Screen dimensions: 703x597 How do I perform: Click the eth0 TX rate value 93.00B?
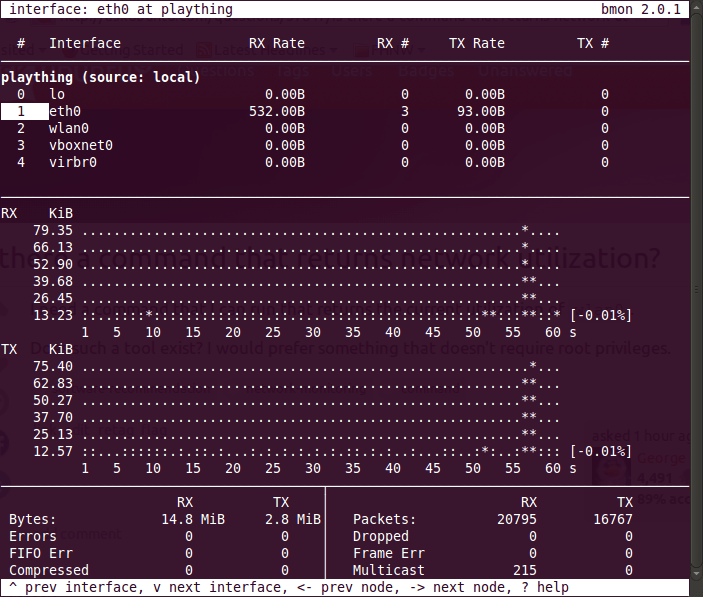coord(480,111)
